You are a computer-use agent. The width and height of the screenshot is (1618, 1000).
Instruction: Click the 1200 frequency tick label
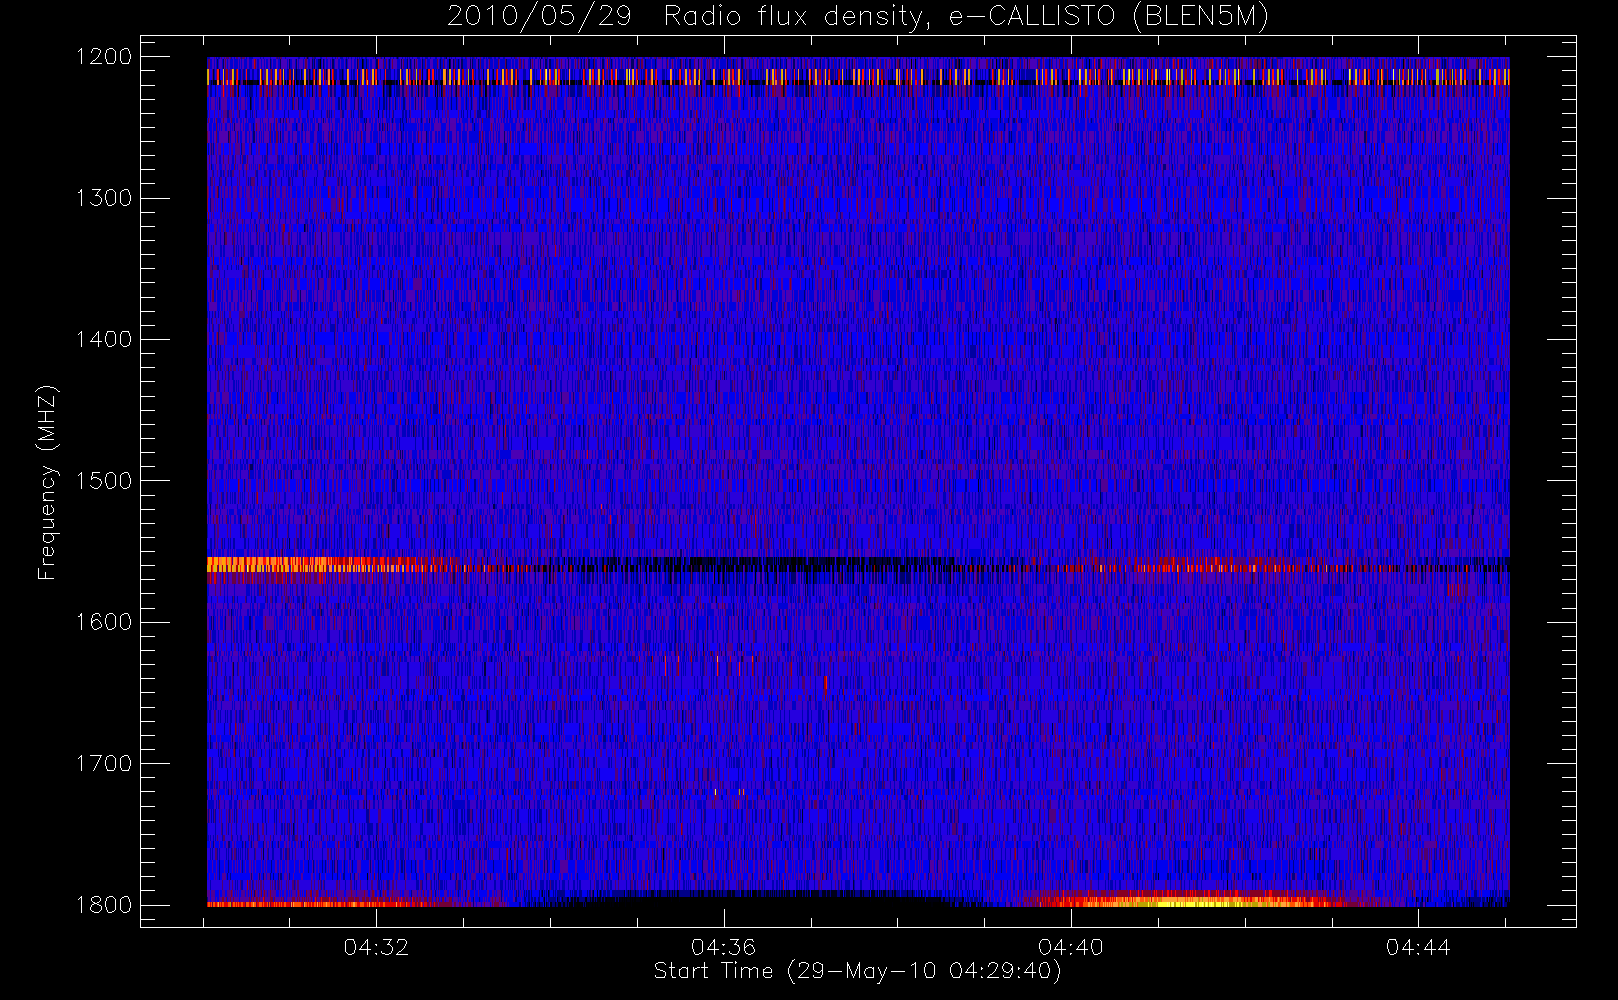(x=104, y=57)
